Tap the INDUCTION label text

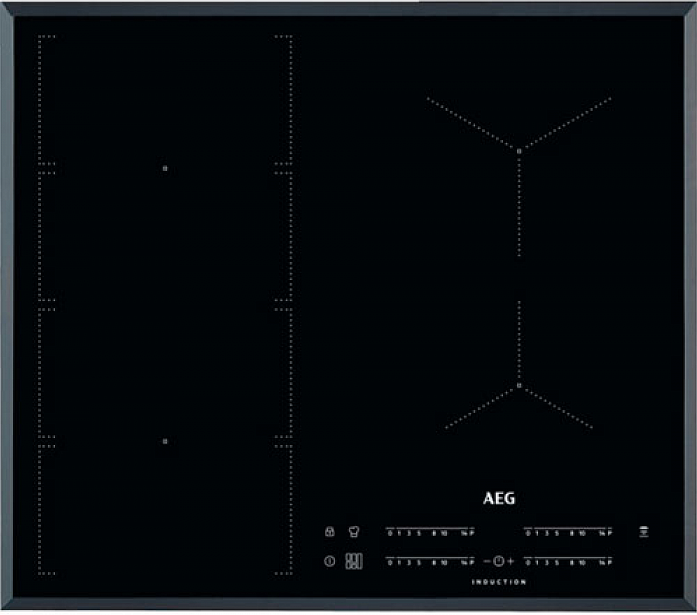tap(499, 582)
